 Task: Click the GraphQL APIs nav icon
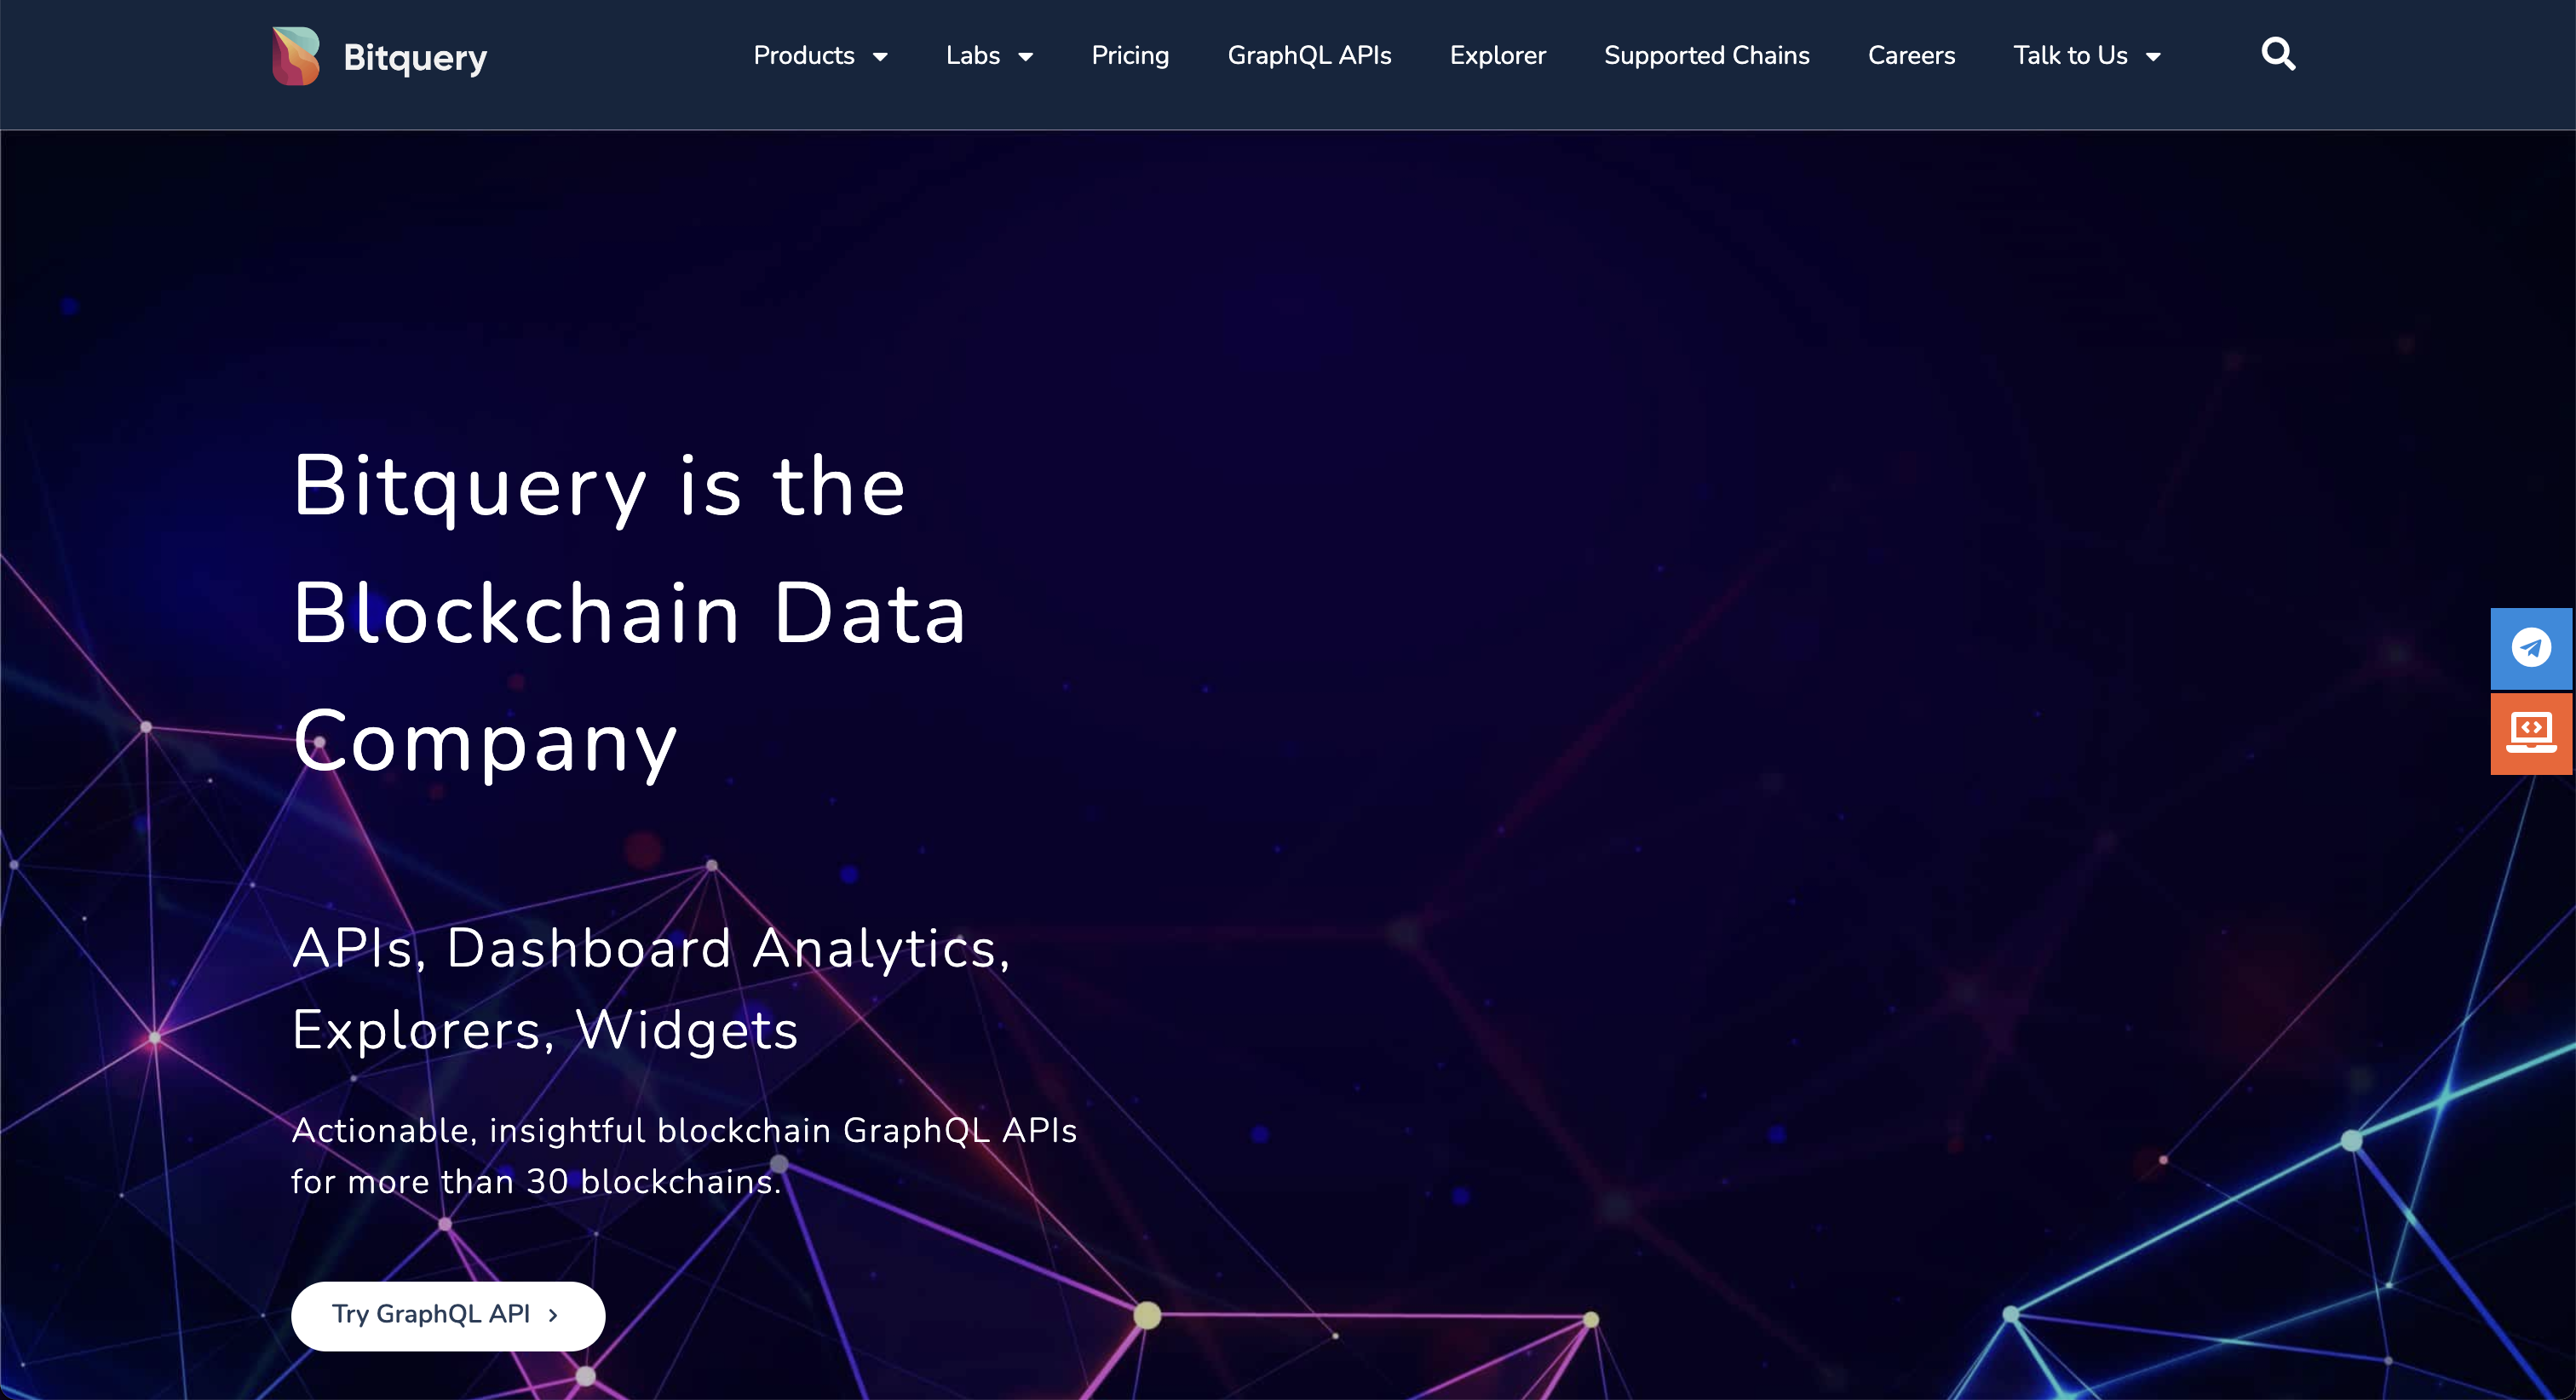click(1310, 55)
